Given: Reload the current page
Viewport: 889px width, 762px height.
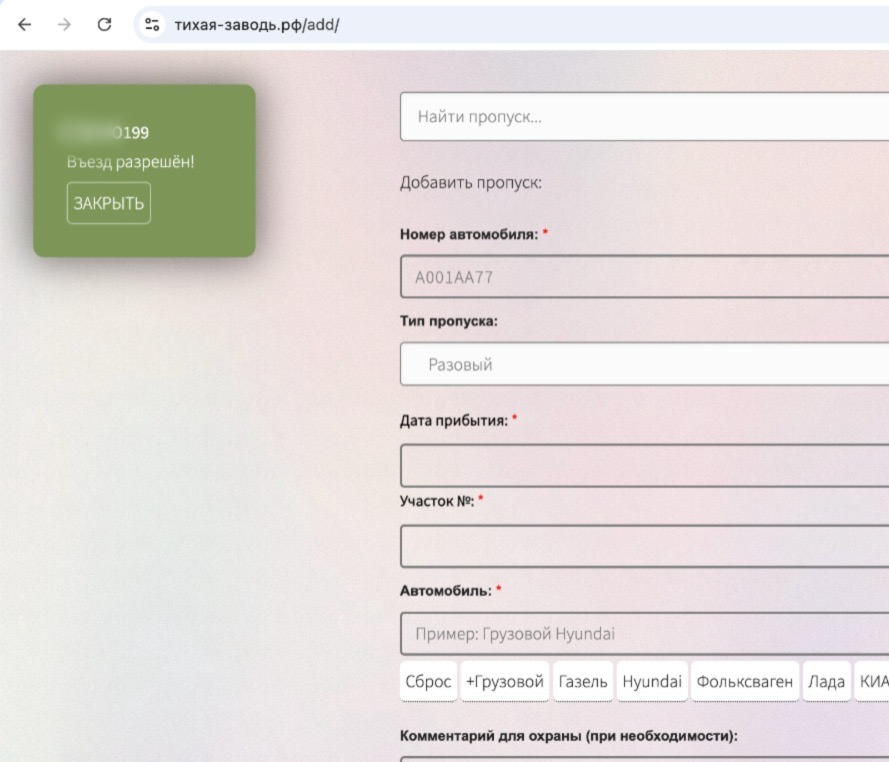Looking at the screenshot, I should tap(104, 24).
